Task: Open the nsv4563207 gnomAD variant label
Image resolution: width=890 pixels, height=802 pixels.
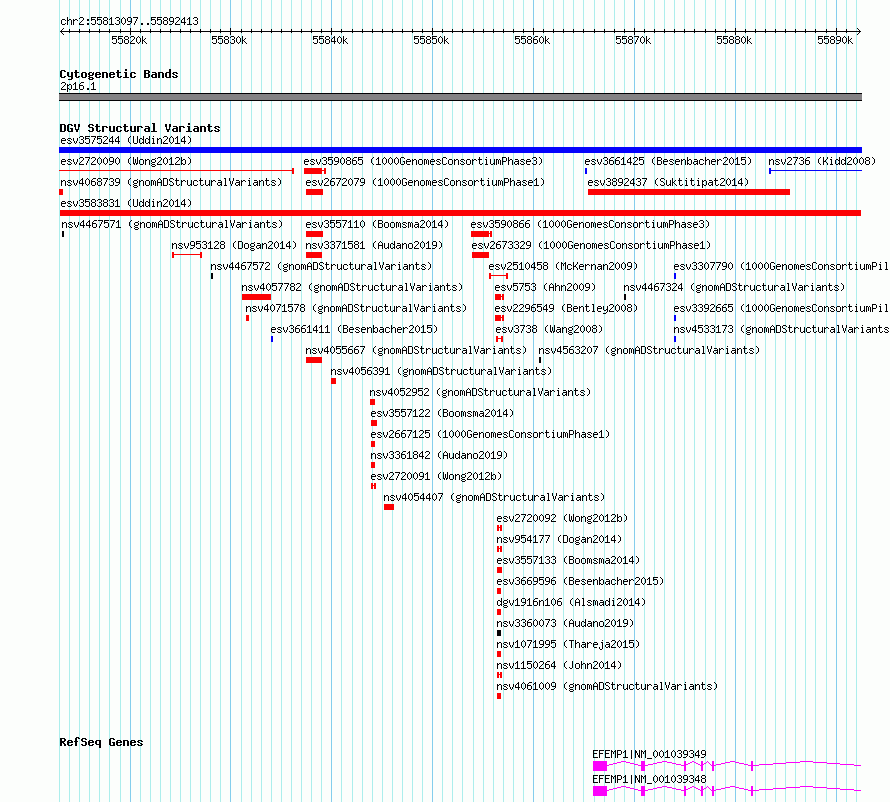Action: point(649,350)
